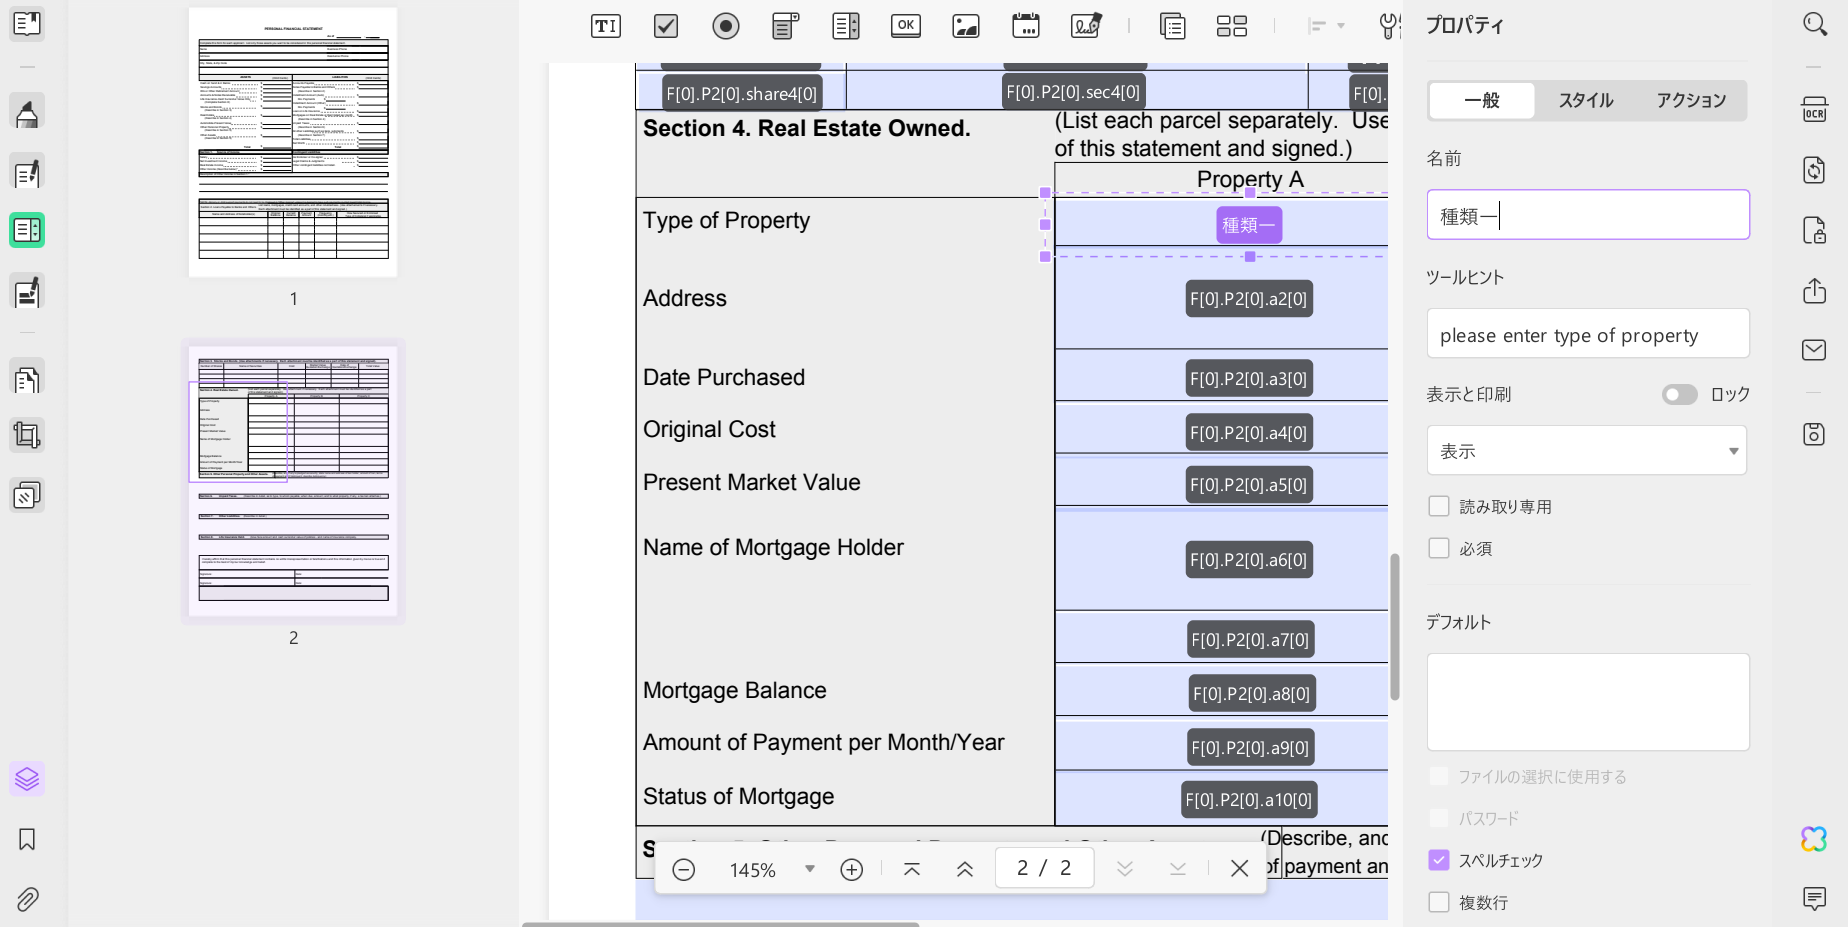Send the file by email icon
Screen dimensions: 1848x927
click(x=1815, y=350)
